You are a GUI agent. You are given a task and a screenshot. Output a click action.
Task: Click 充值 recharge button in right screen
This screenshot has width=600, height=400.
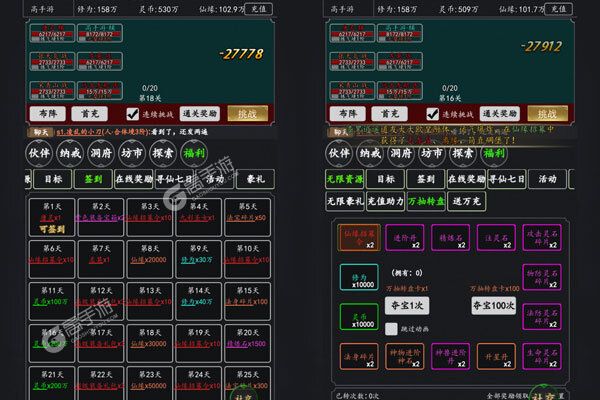coord(559,9)
